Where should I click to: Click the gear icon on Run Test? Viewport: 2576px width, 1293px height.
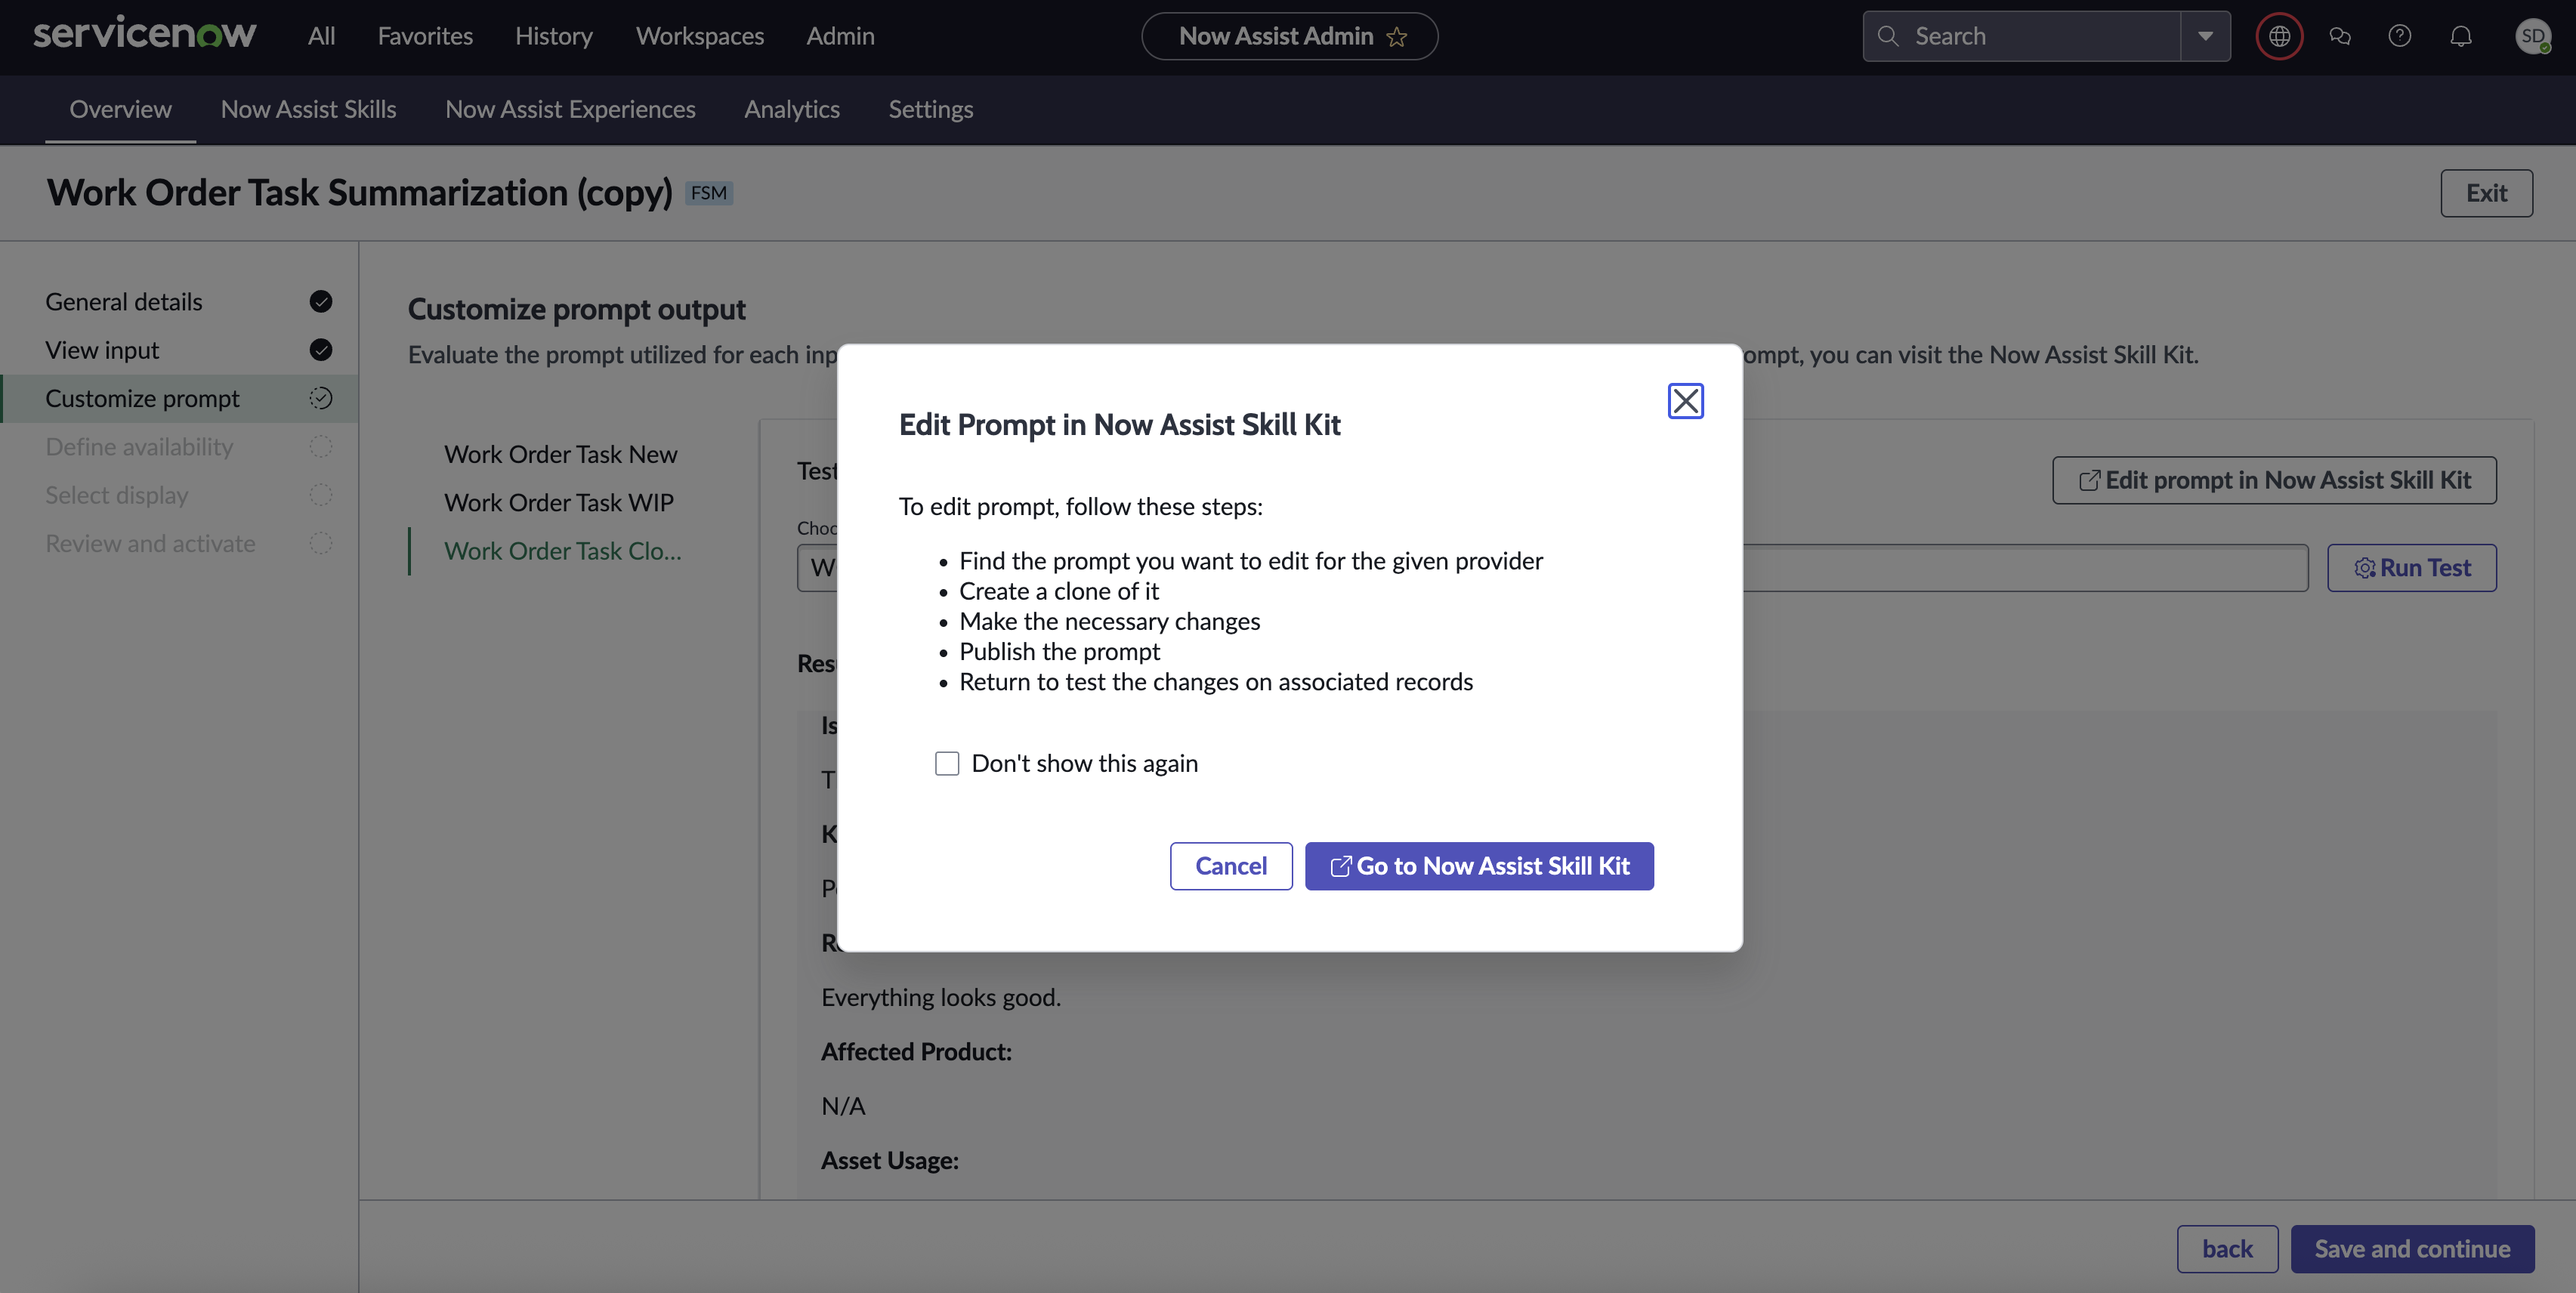tap(2364, 568)
